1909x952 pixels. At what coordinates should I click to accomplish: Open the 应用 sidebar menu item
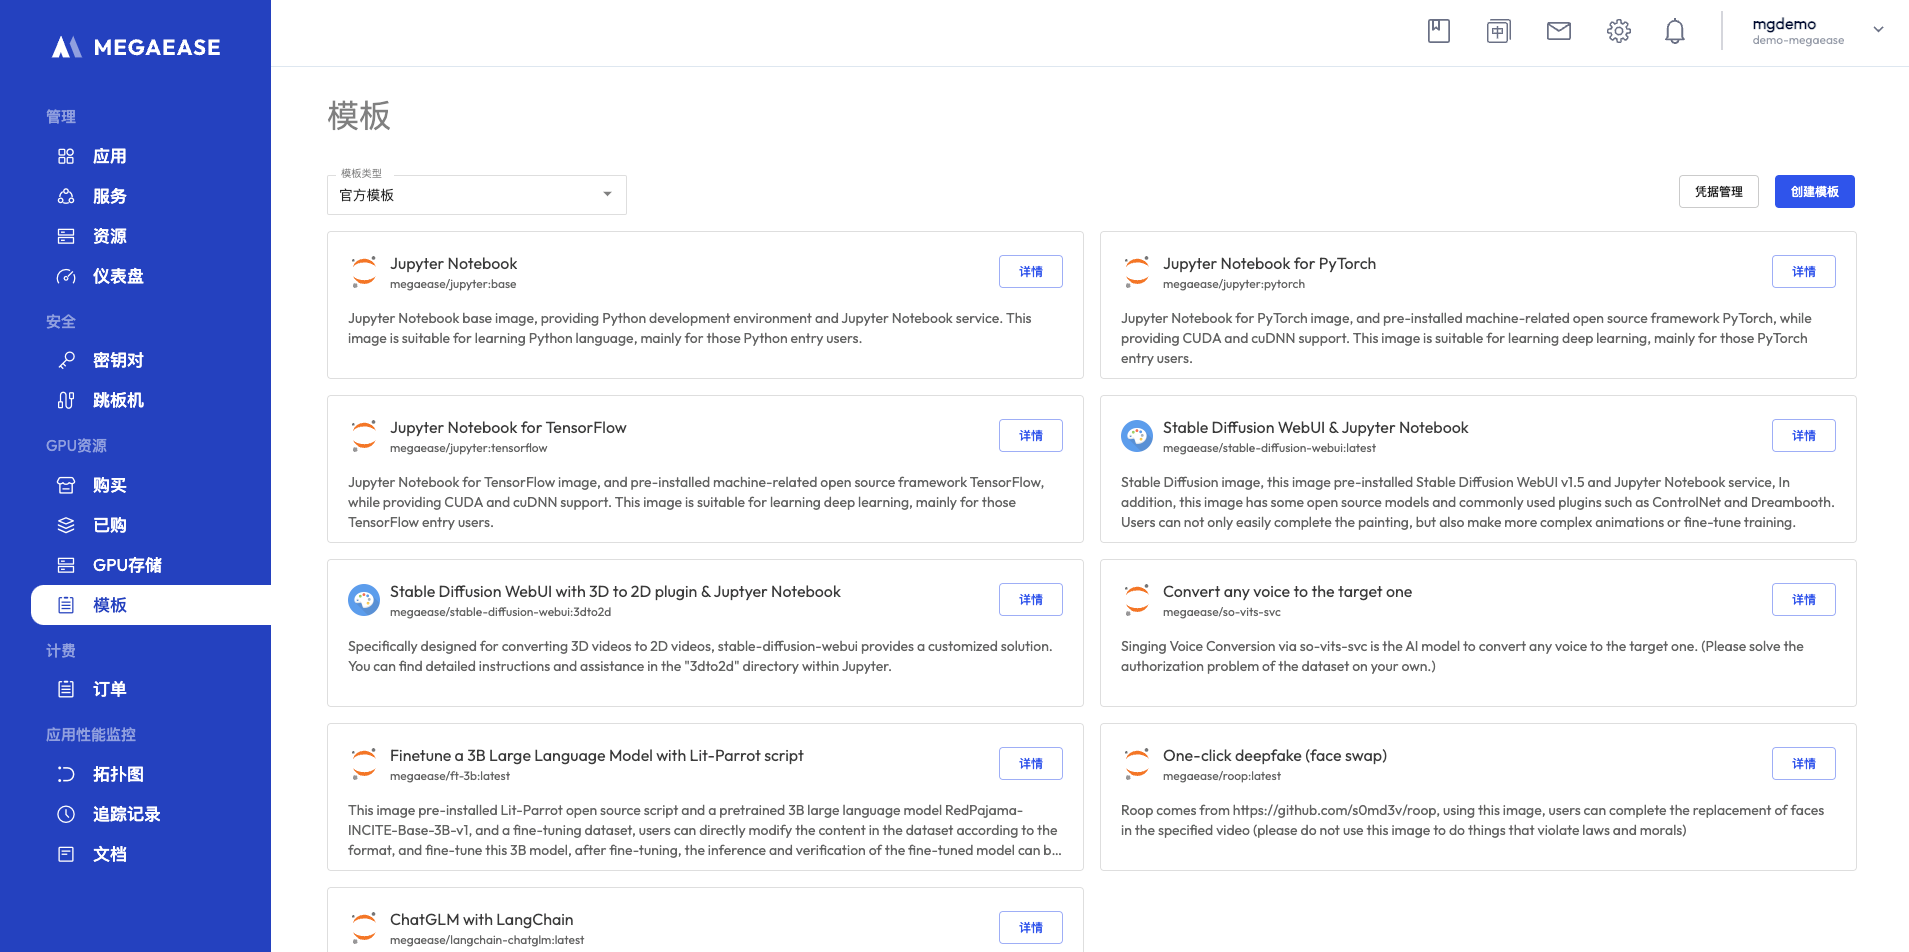[109, 156]
